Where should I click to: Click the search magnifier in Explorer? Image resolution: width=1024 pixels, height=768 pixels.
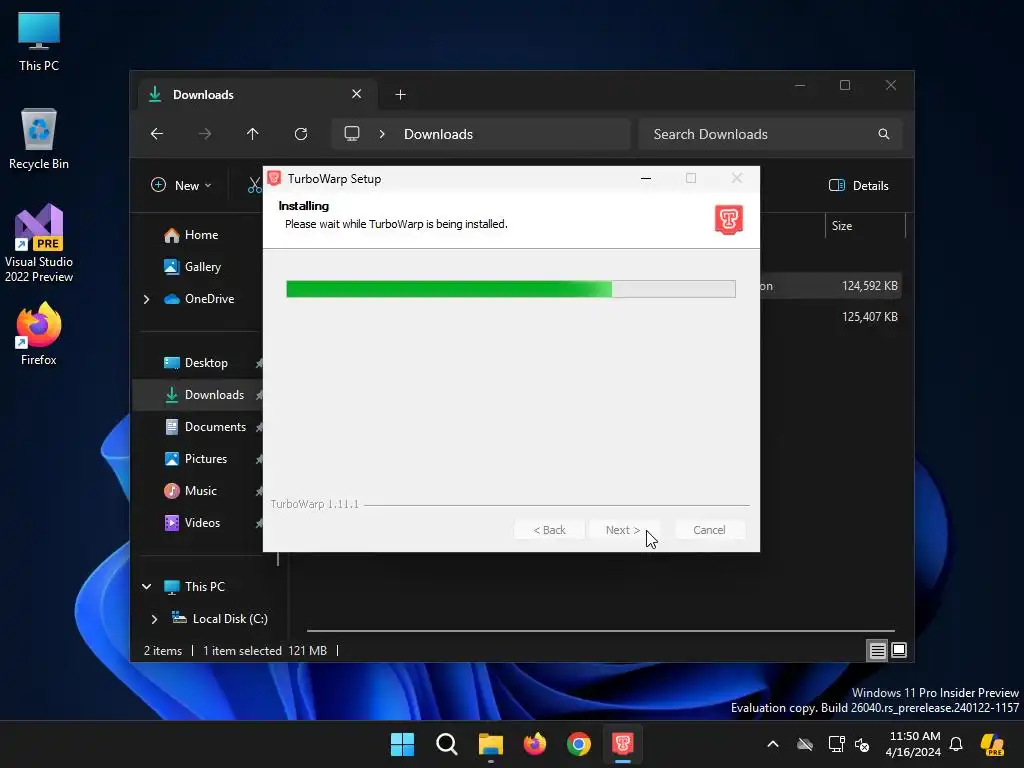coord(884,134)
